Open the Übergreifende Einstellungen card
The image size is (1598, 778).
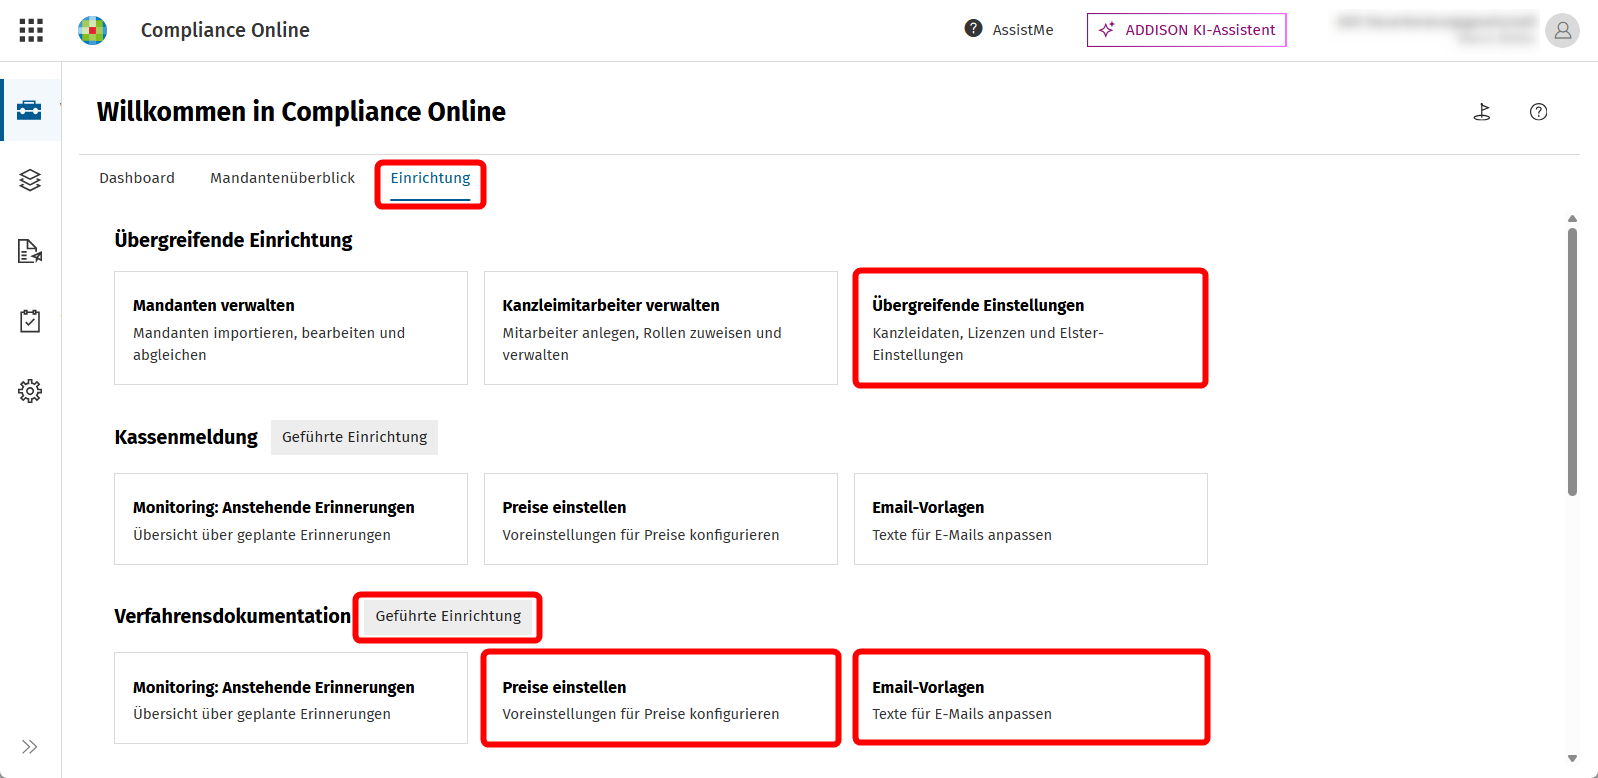[1031, 328]
